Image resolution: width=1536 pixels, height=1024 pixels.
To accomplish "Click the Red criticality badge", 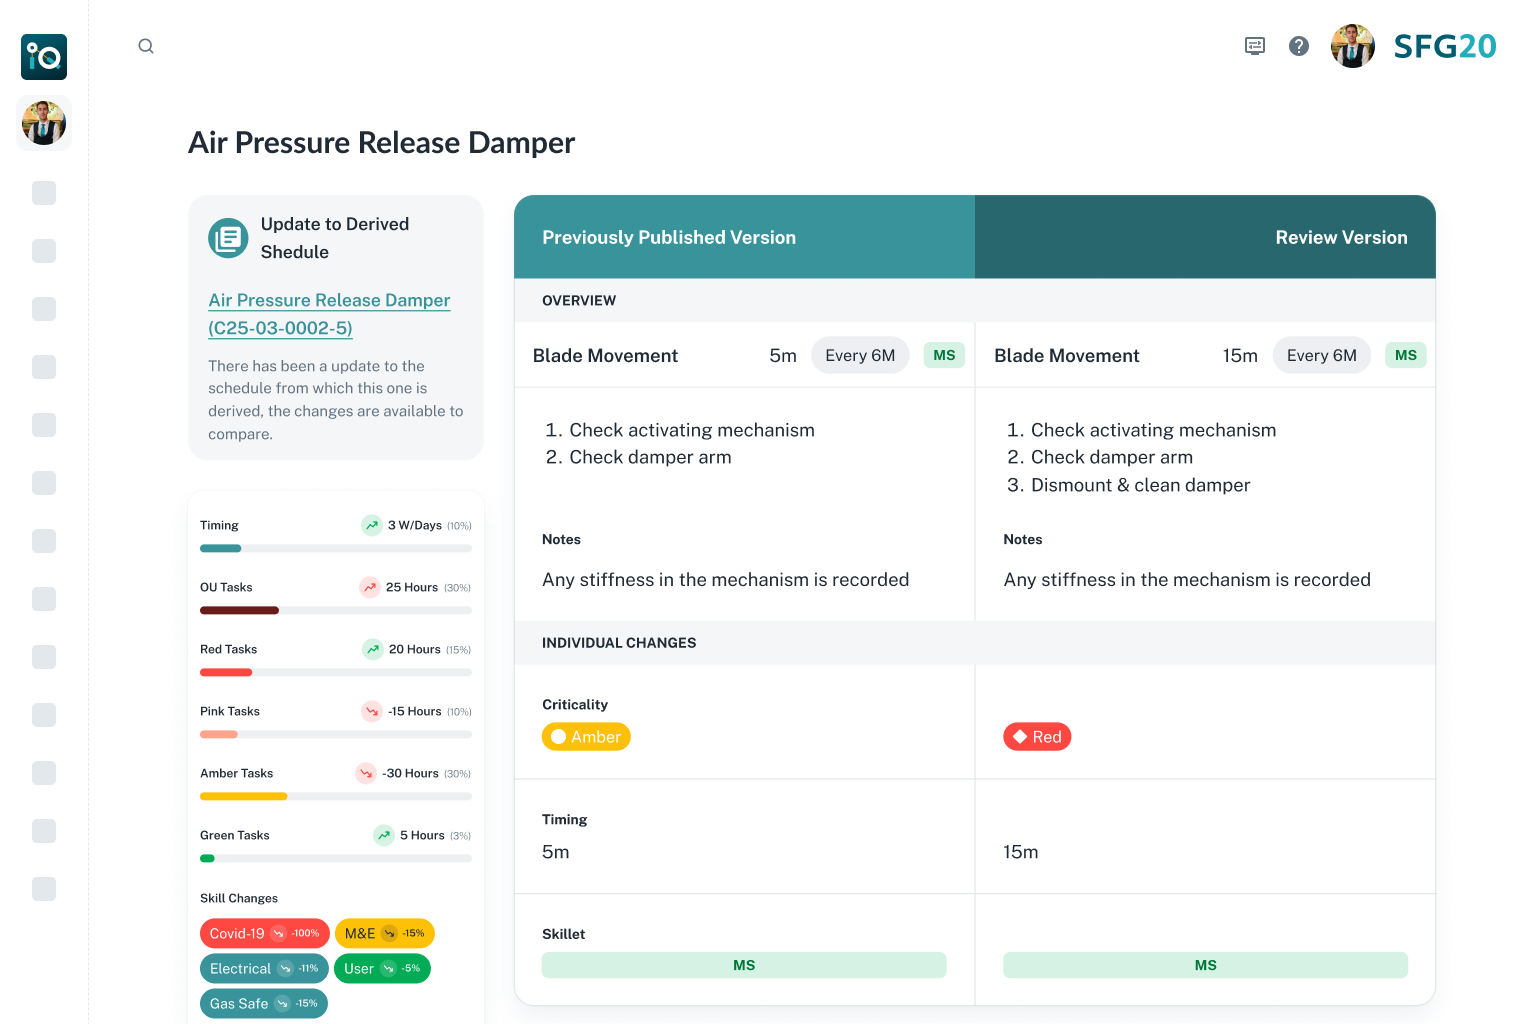I will coord(1037,737).
